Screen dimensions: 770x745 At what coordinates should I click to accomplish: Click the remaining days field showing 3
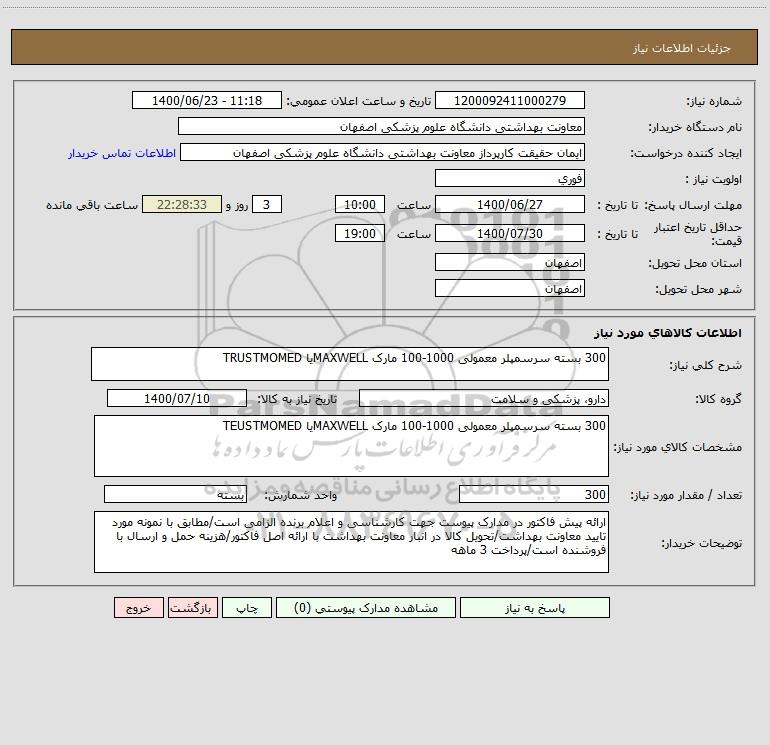pos(267,204)
